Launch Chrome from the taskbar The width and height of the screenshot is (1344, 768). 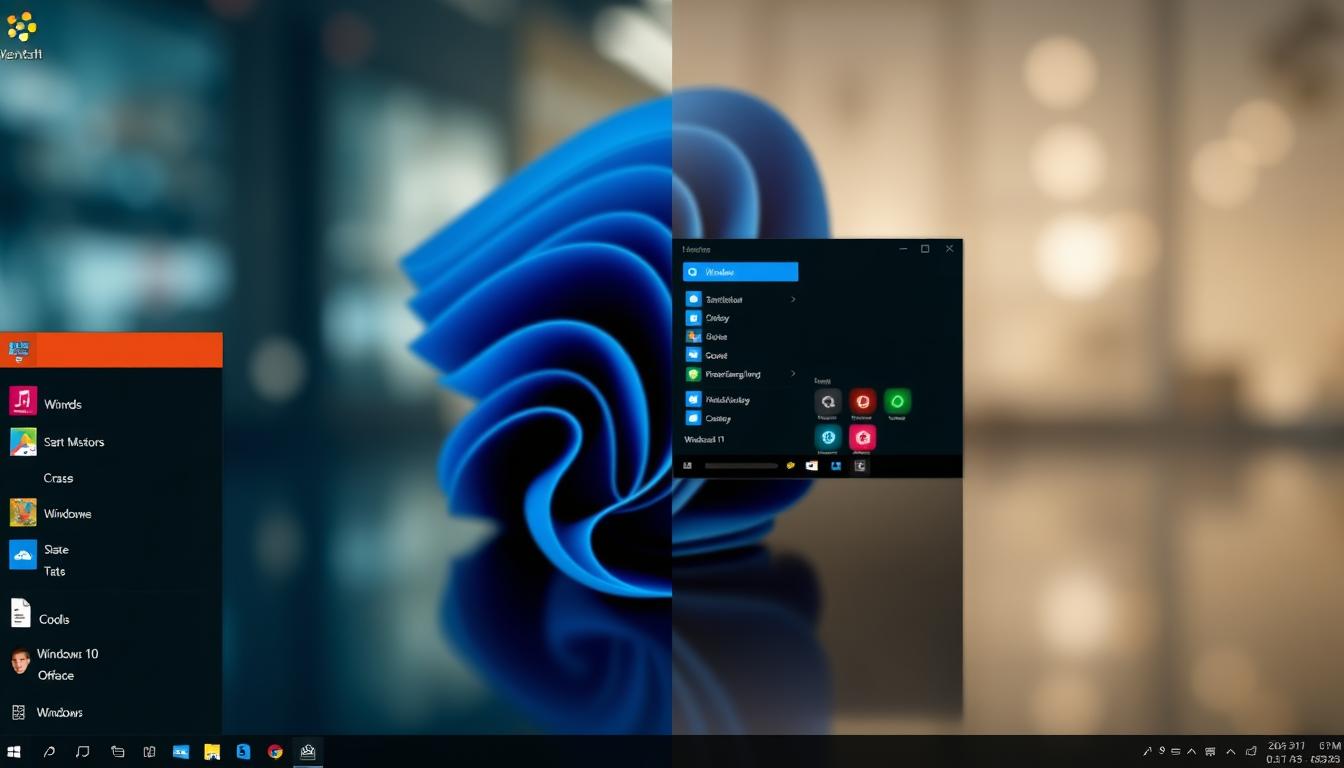[x=275, y=752]
